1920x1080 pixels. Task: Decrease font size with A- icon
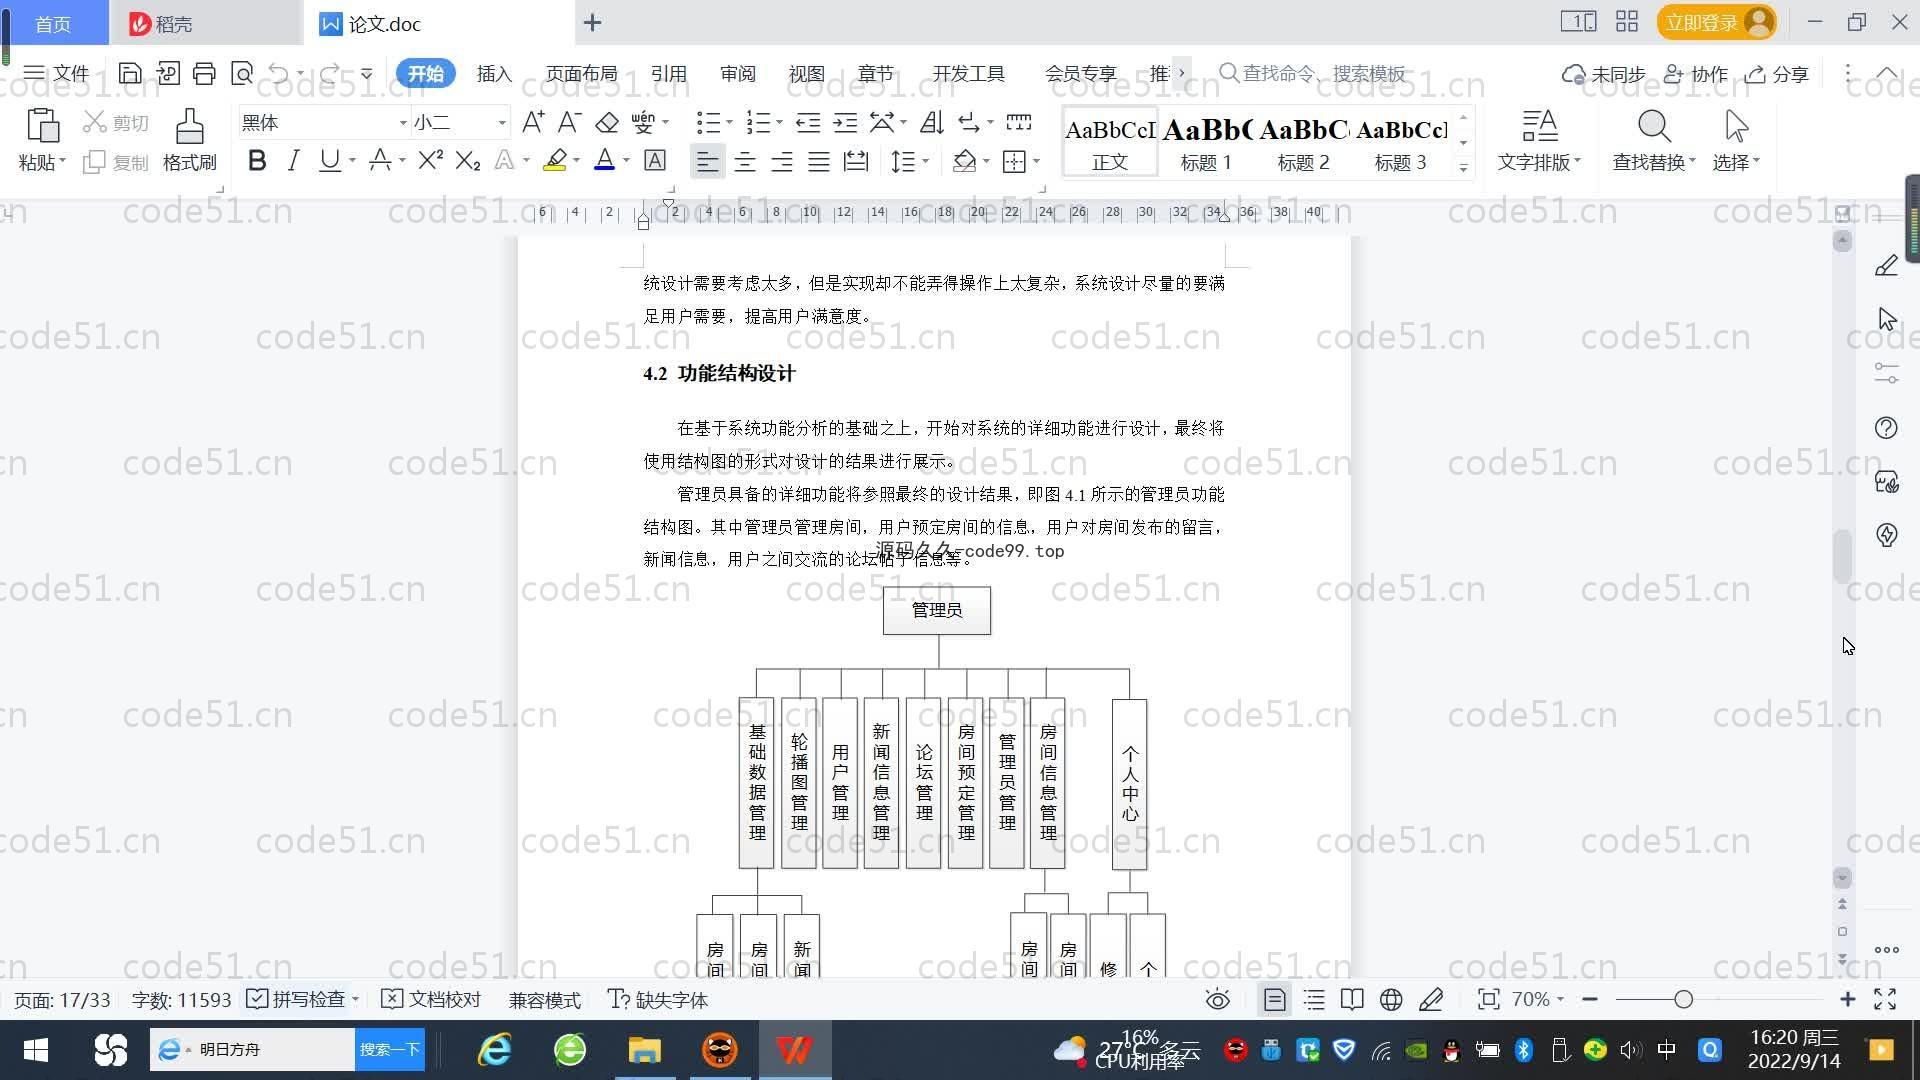pos(569,122)
